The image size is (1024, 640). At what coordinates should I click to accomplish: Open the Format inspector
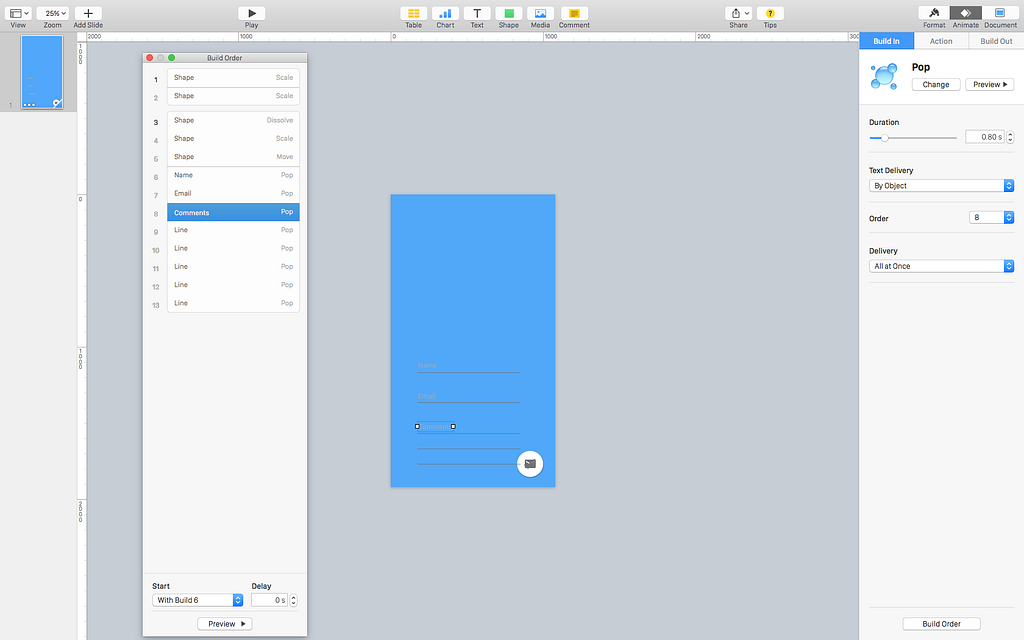(934, 13)
